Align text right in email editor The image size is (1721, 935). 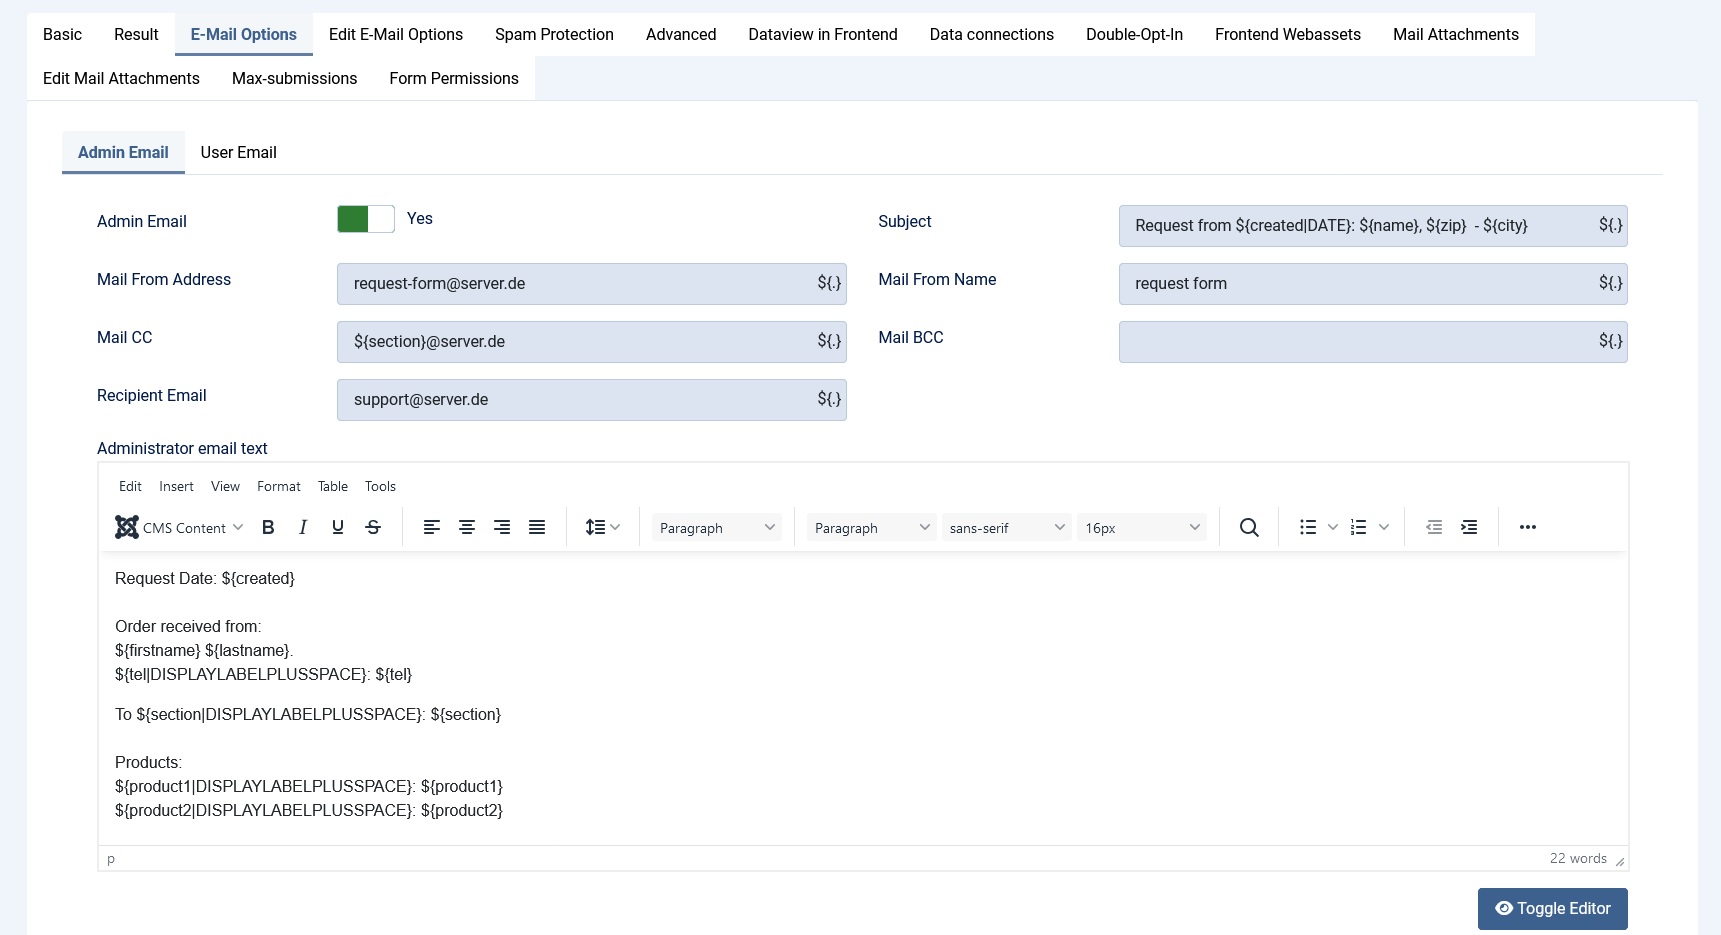[502, 527]
